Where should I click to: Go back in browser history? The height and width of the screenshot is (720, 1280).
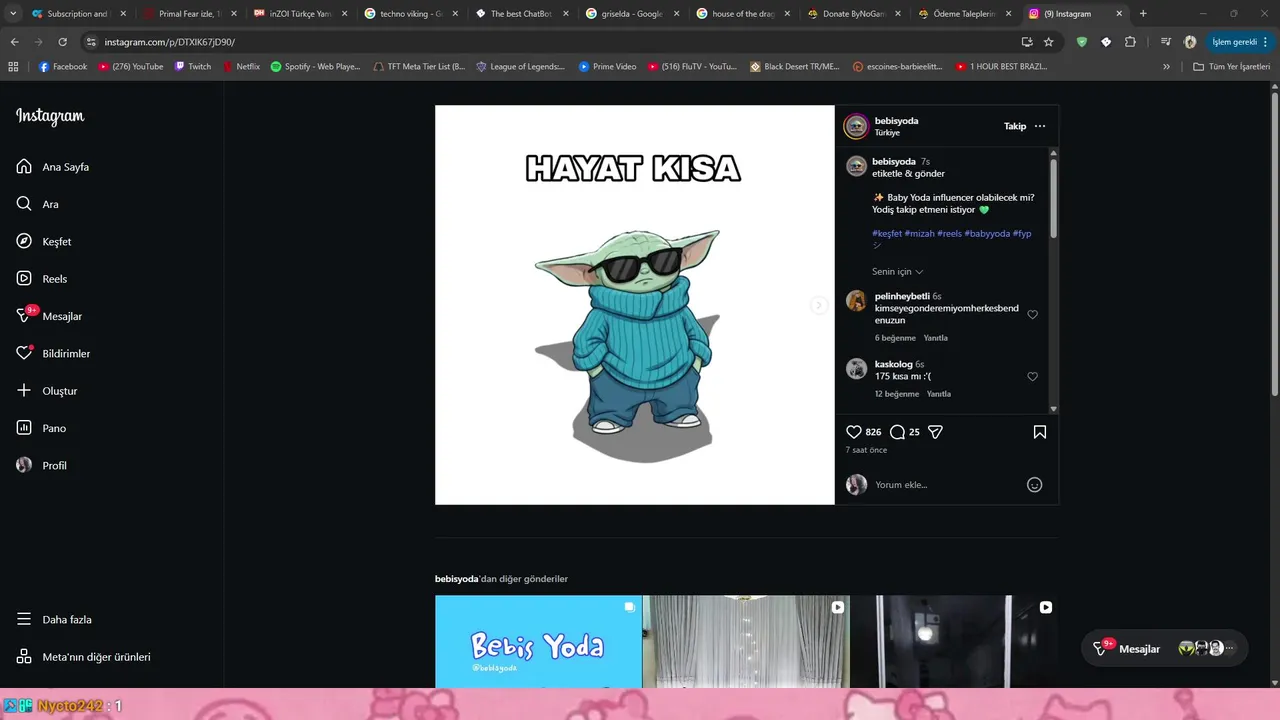(14, 42)
